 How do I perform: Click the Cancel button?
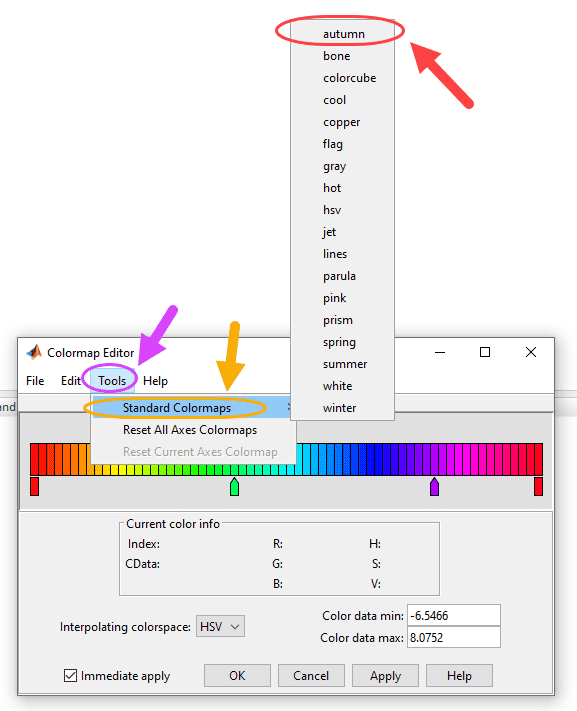(311, 676)
